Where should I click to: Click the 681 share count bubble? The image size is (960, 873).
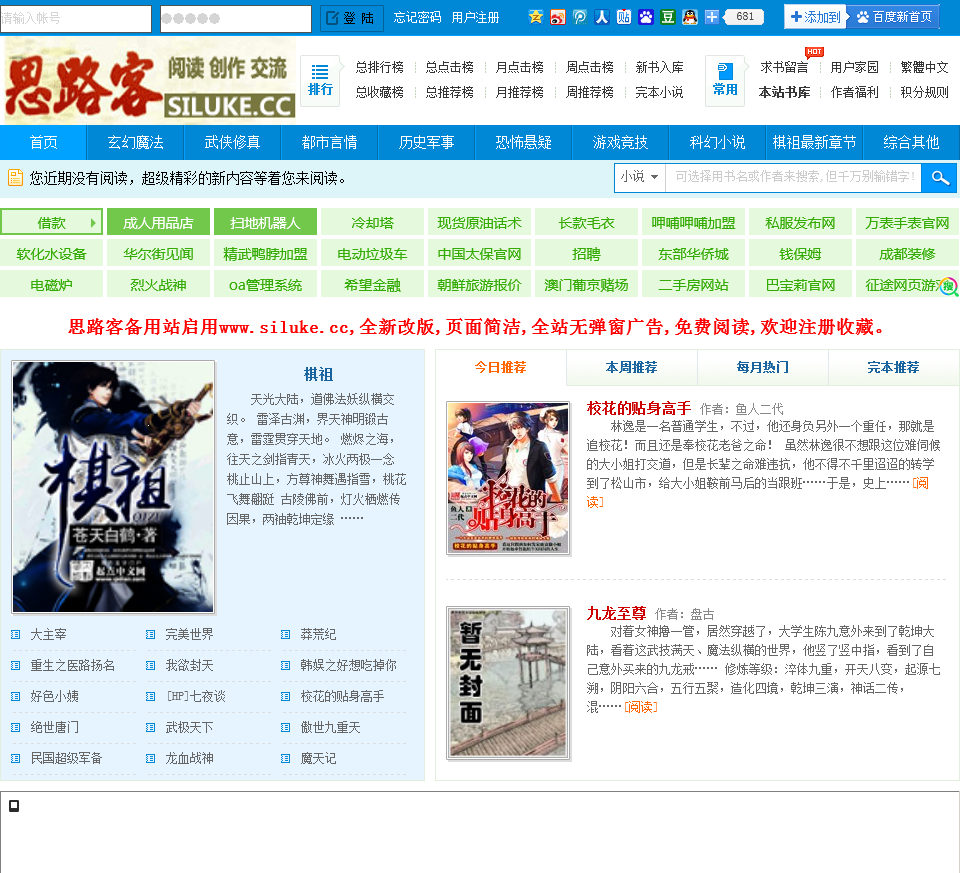tap(744, 17)
